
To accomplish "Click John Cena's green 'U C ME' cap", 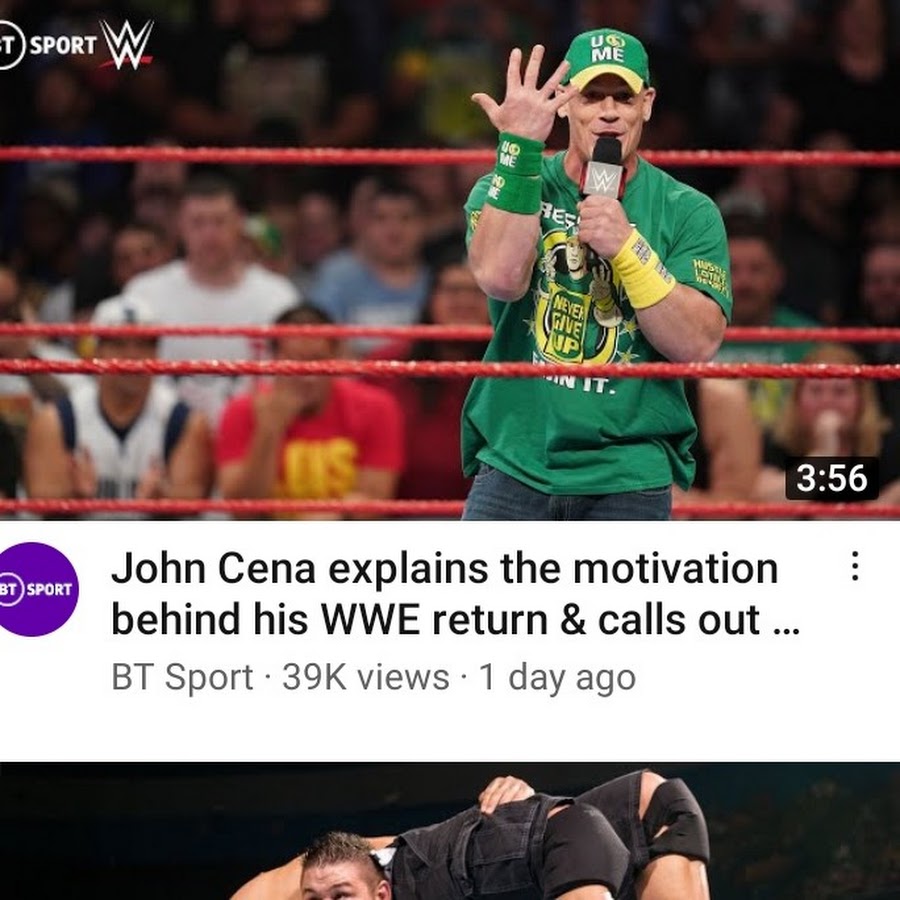I will point(607,60).
